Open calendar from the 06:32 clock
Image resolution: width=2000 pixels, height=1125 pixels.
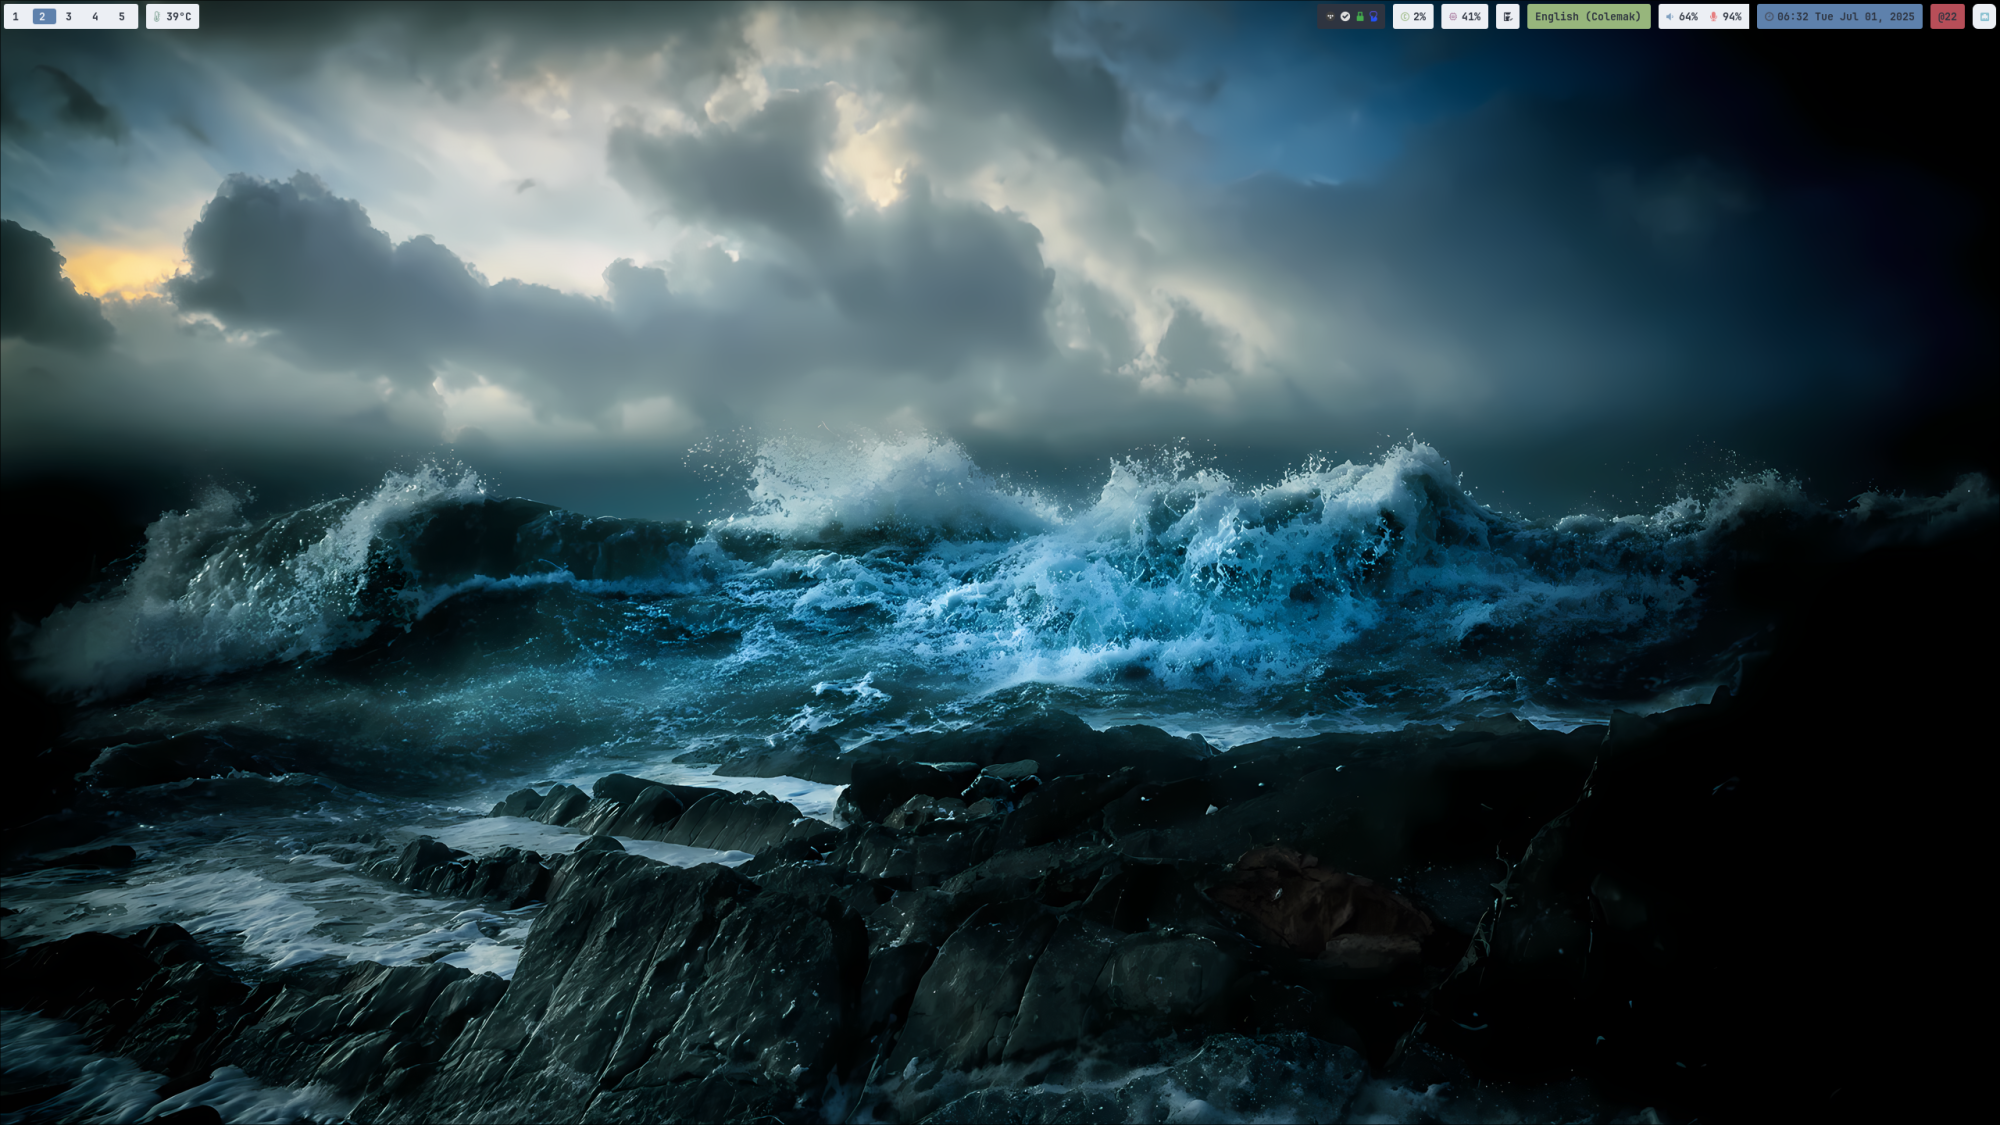(x=1839, y=17)
